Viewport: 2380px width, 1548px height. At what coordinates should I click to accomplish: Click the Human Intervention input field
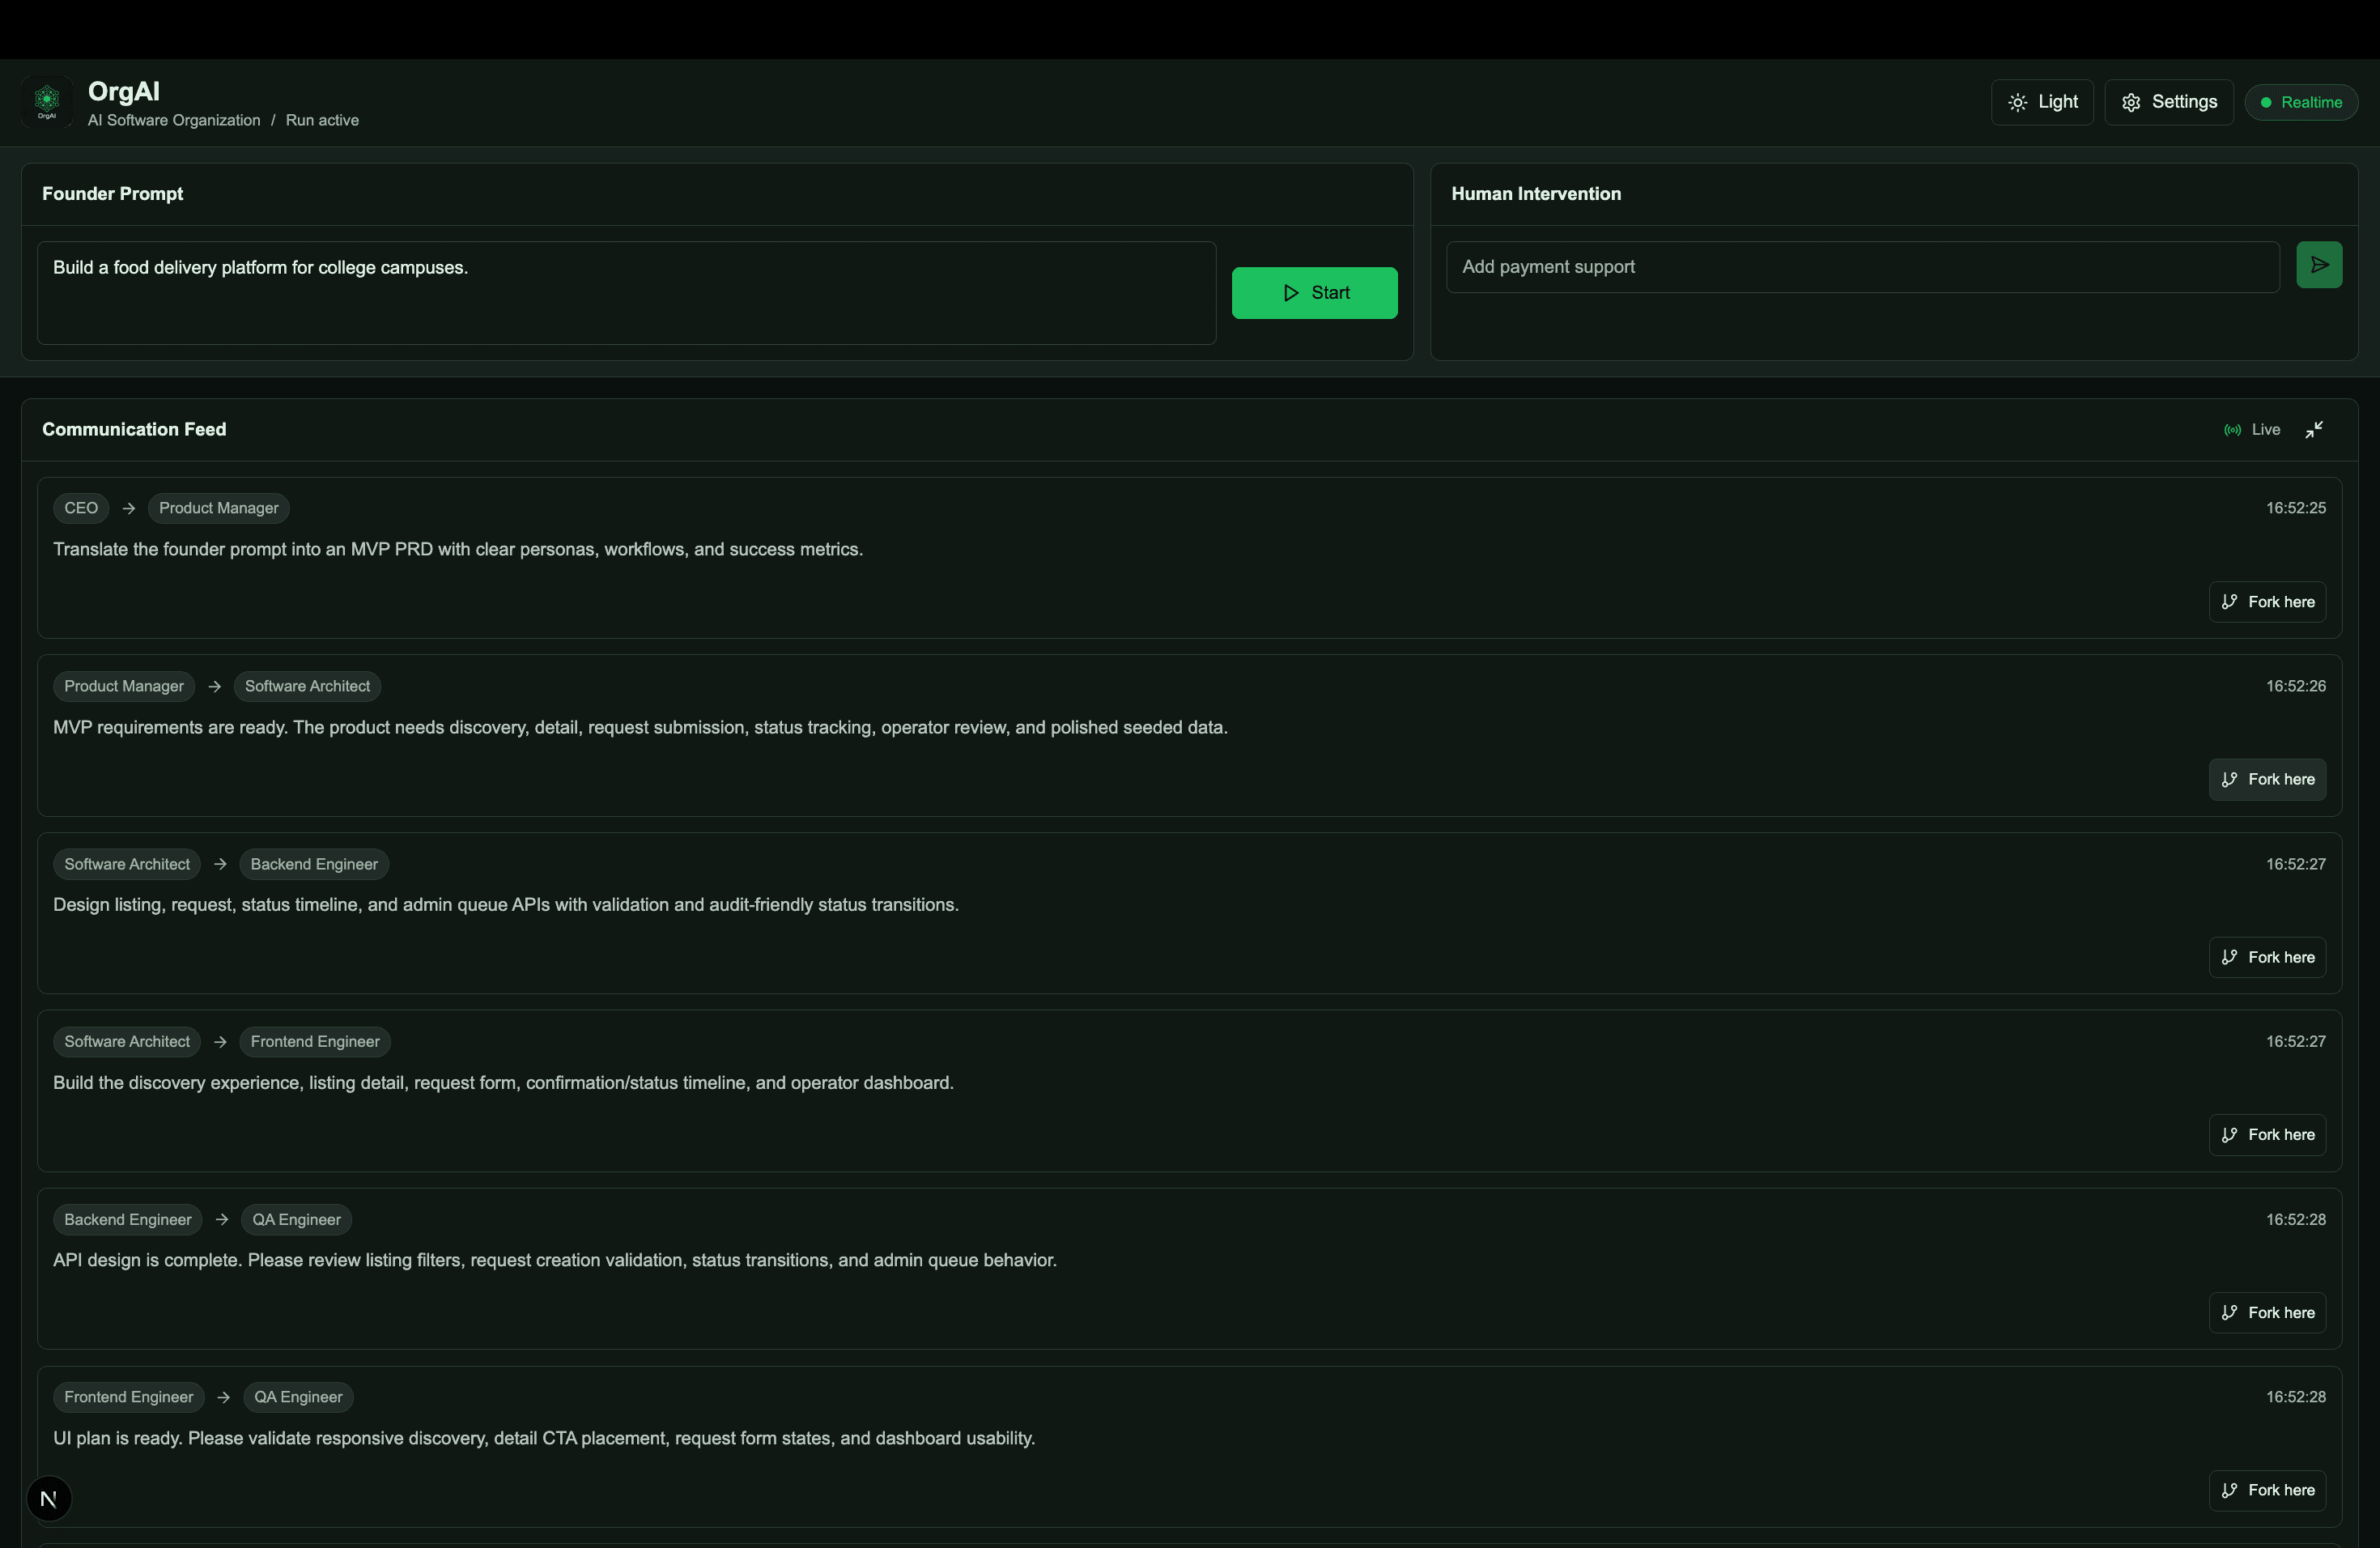pyautogui.click(x=1862, y=267)
